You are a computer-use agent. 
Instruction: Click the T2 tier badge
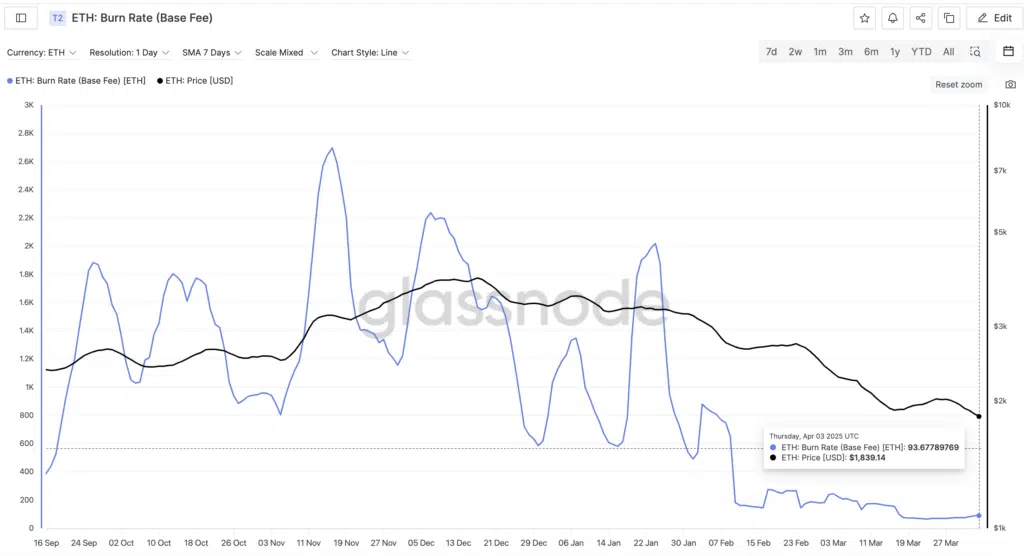click(x=58, y=18)
